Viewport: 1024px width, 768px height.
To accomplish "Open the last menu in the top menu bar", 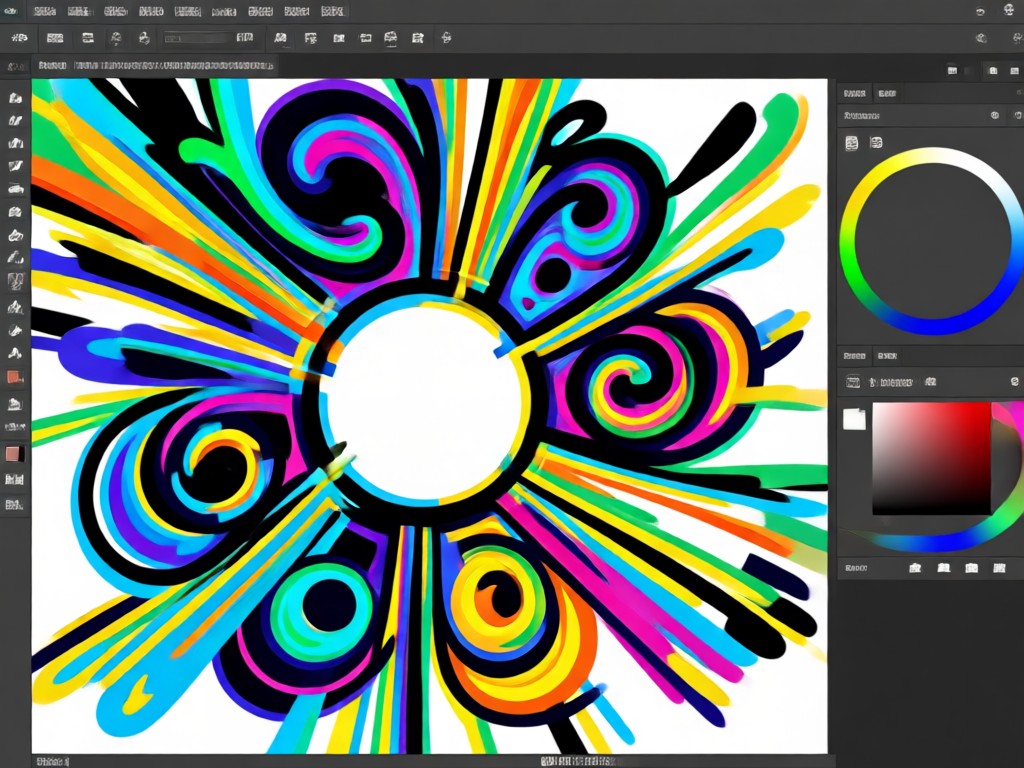I will [332, 11].
